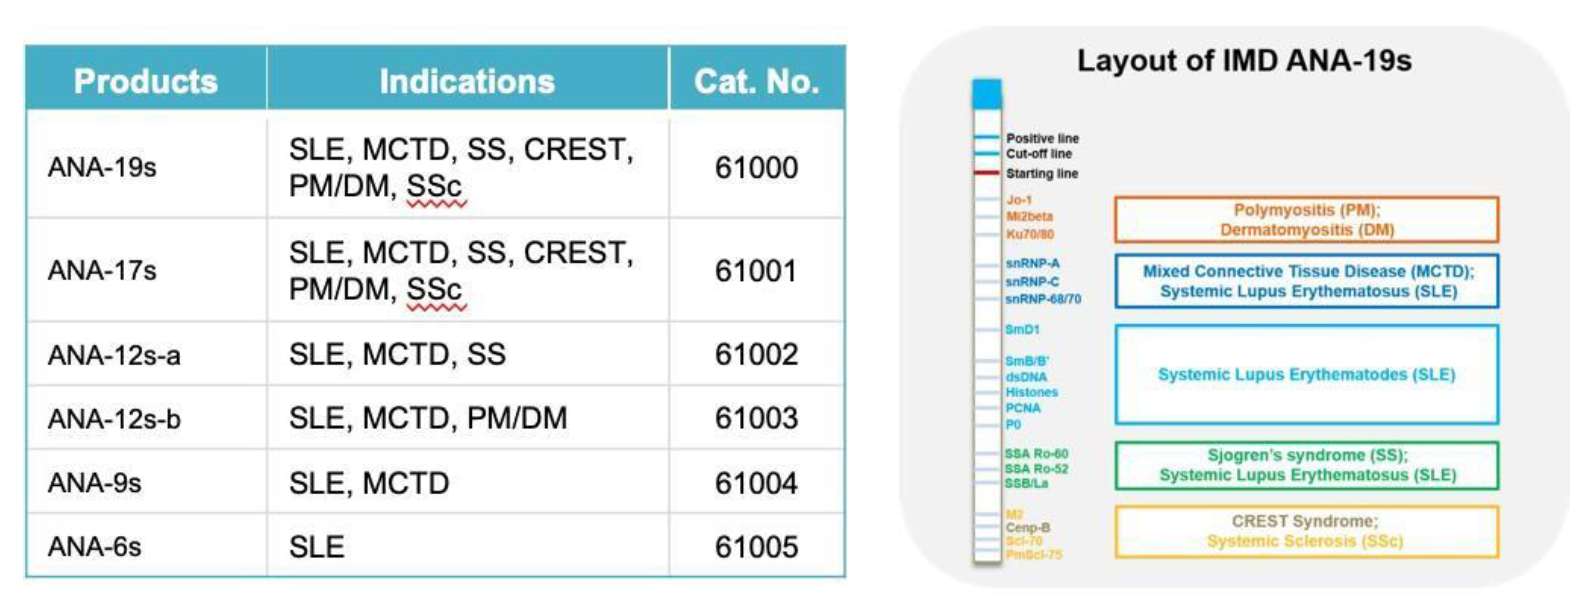Screen dimensions: 1587x602
Task: Click the ANA-12s-b product name
Action: click(114, 418)
